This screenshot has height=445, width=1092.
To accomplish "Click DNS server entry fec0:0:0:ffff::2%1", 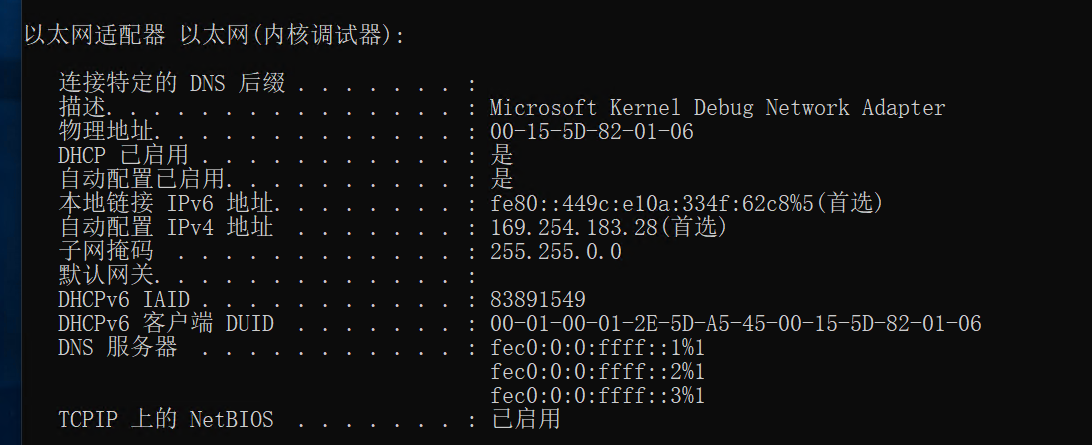I will tap(598, 371).
